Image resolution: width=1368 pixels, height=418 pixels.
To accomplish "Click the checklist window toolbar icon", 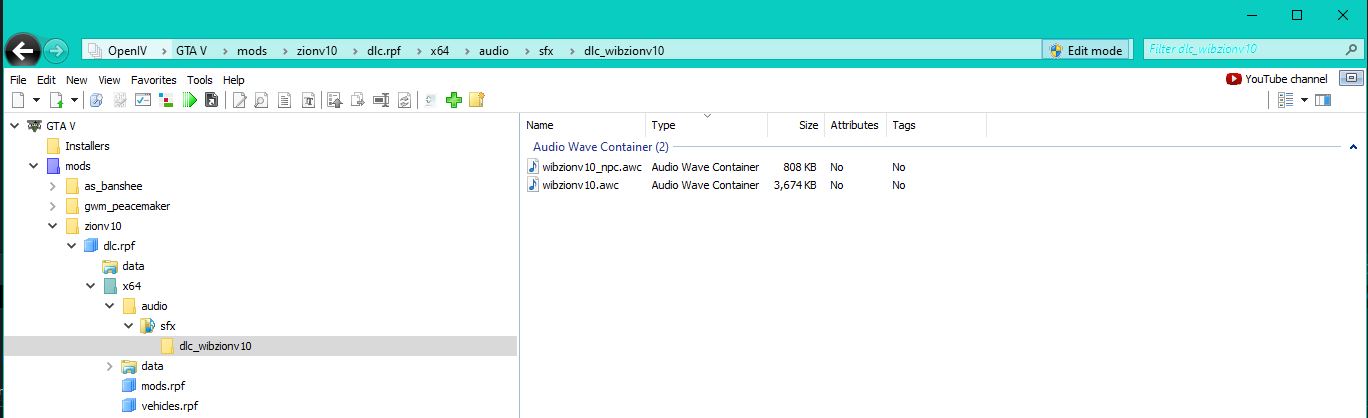I will pos(142,100).
